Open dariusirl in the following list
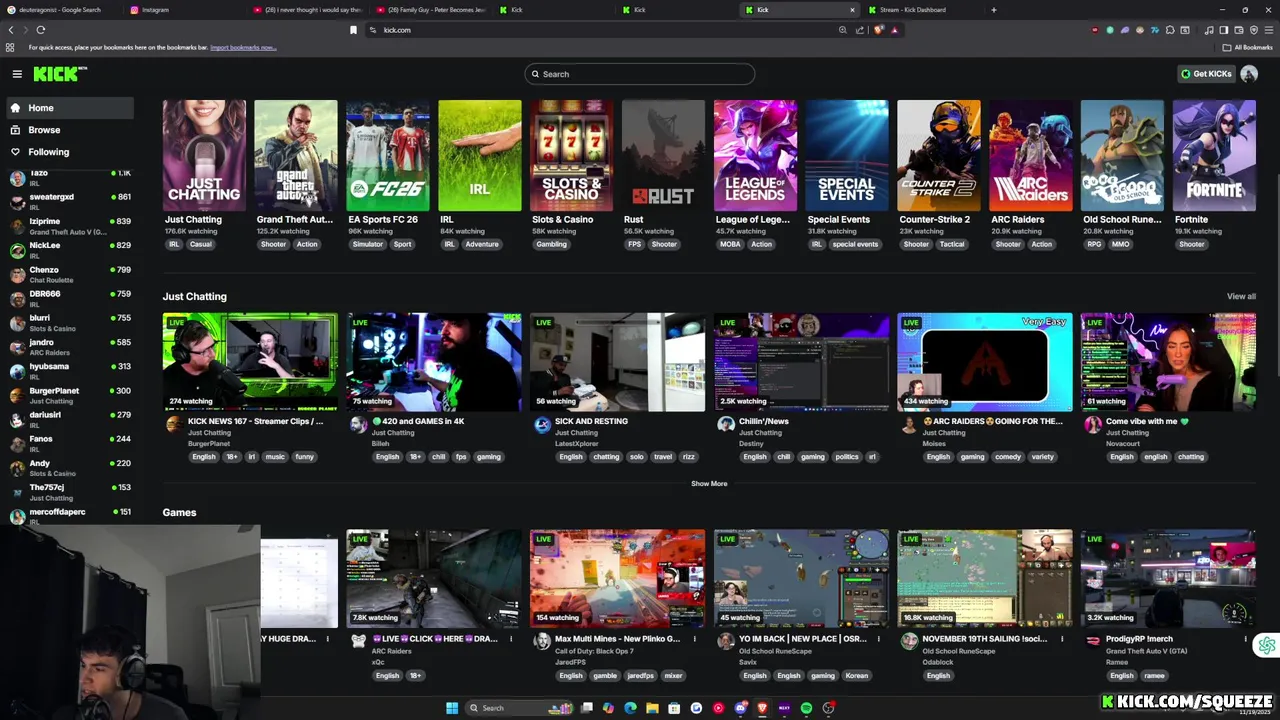 tap(68, 419)
